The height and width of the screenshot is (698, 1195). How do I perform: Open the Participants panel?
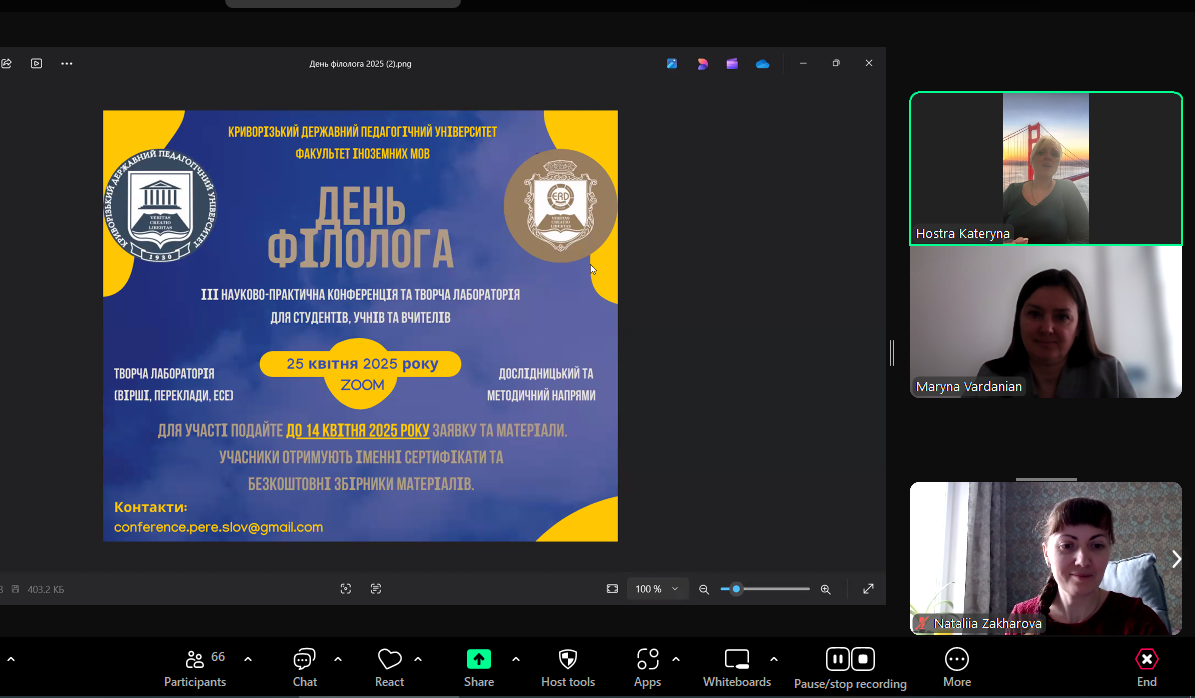pyautogui.click(x=195, y=667)
